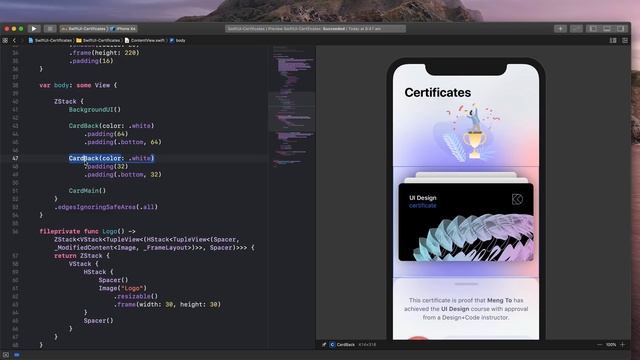
Task: Click 'fileprivate func Logo() ->' line
Action: click(87, 231)
